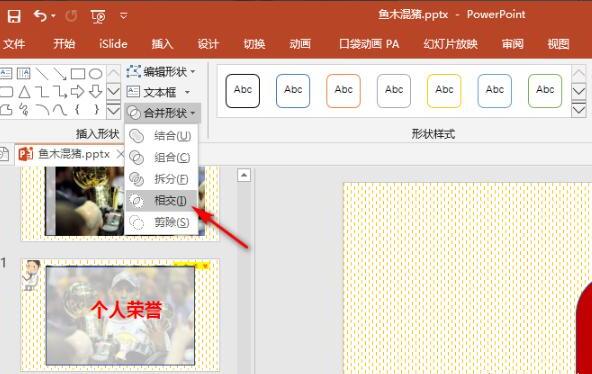Apply the orange outline Abc shape style

pyautogui.click(x=344, y=91)
